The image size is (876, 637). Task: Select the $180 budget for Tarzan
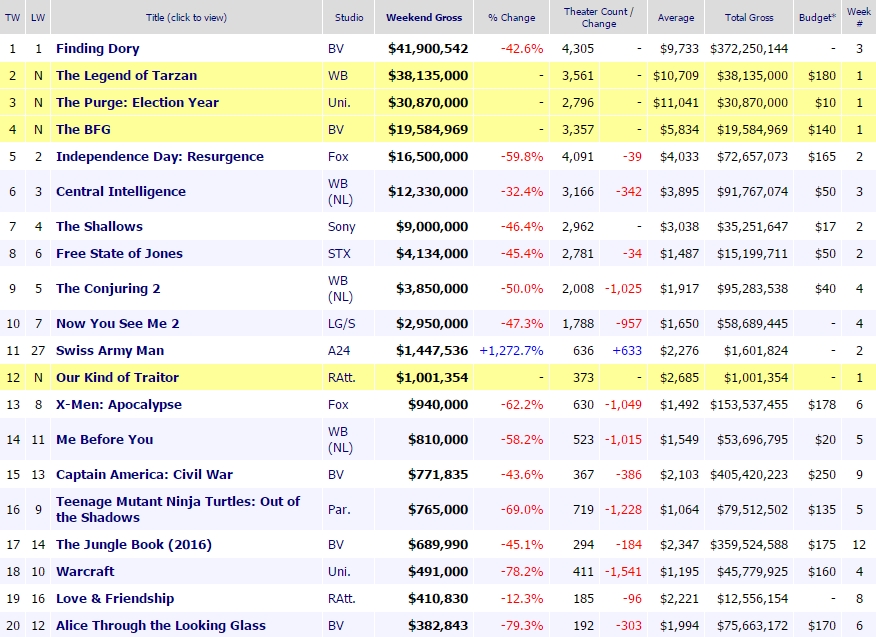[822, 75]
